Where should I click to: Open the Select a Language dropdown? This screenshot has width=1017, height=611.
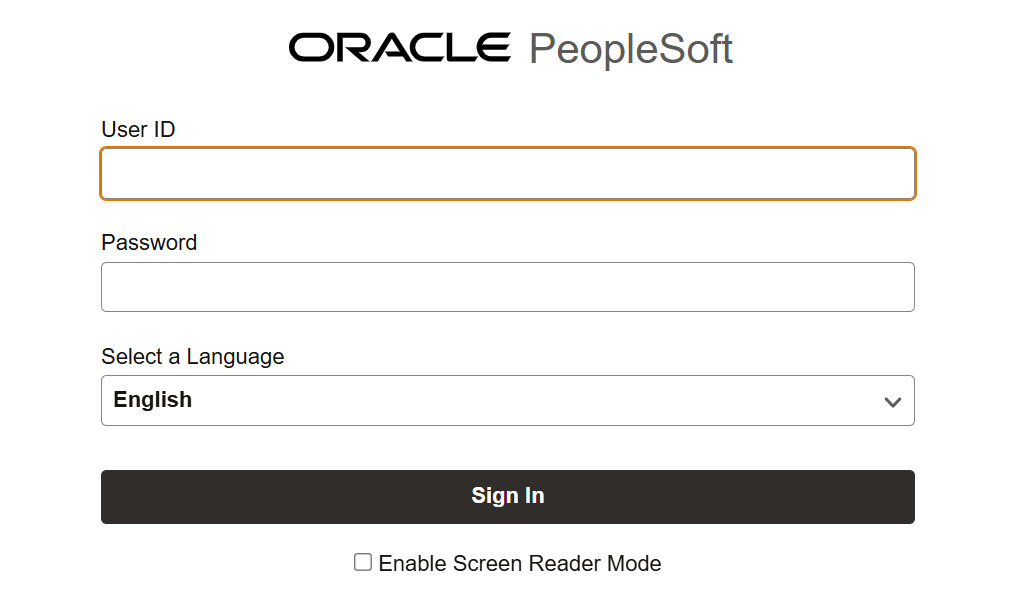point(508,400)
